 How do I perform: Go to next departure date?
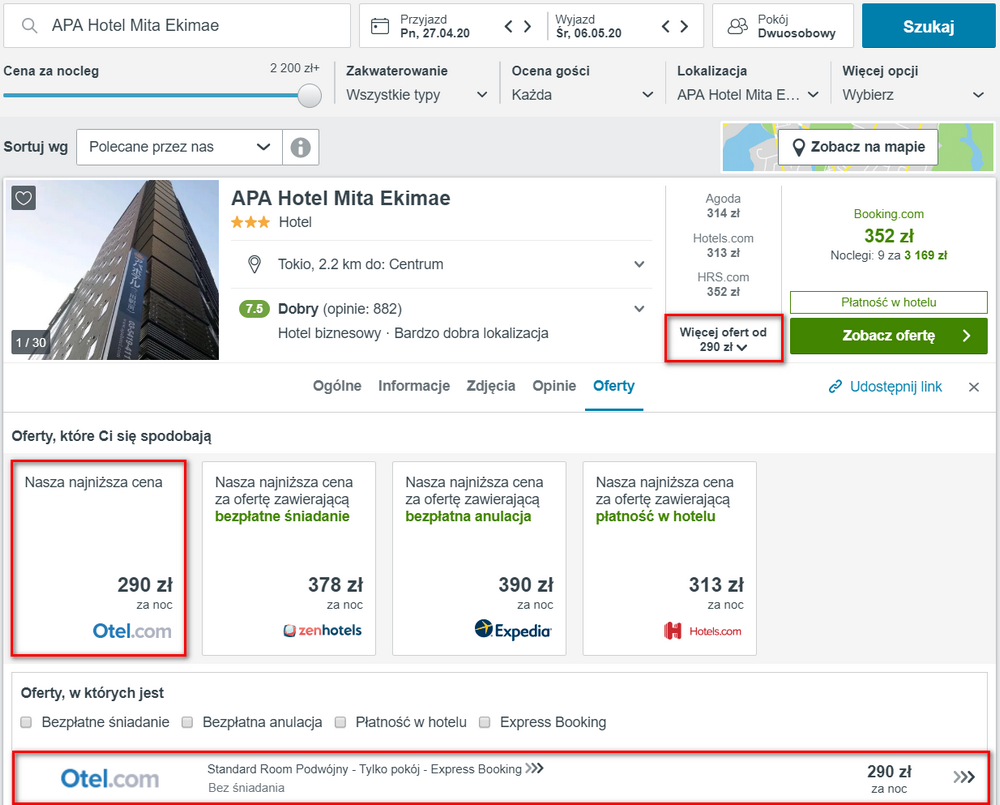(684, 26)
